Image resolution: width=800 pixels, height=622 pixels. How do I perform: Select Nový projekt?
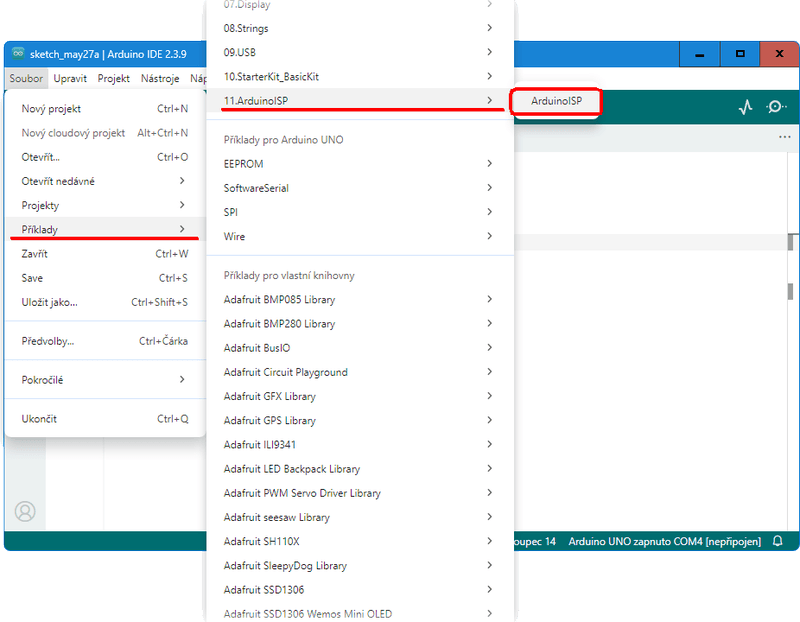[x=105, y=109]
